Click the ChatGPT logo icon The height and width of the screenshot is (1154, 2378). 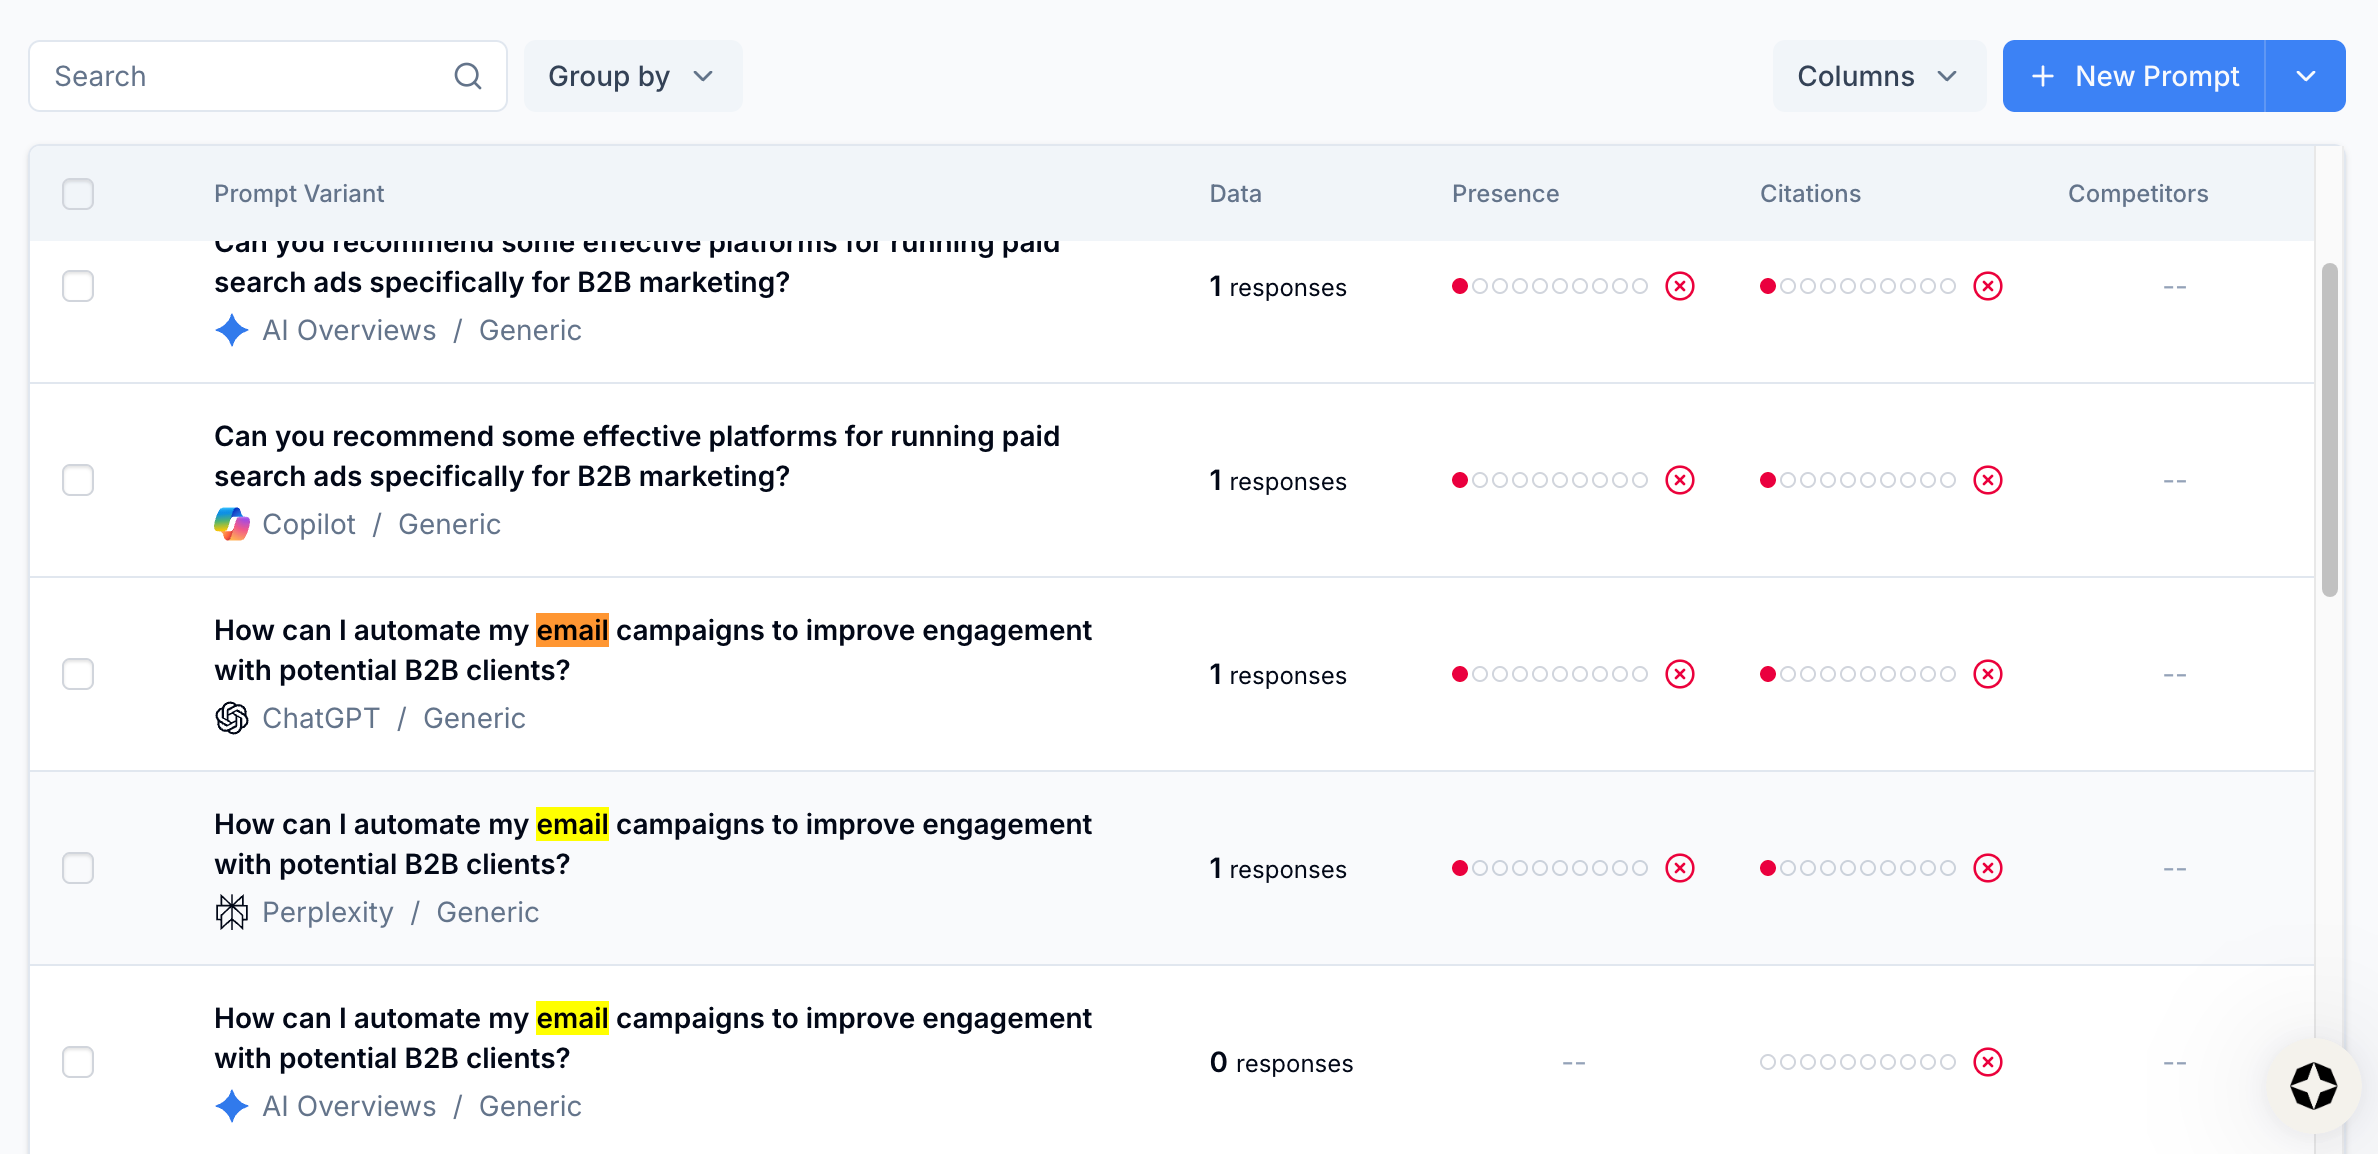pyautogui.click(x=232, y=718)
